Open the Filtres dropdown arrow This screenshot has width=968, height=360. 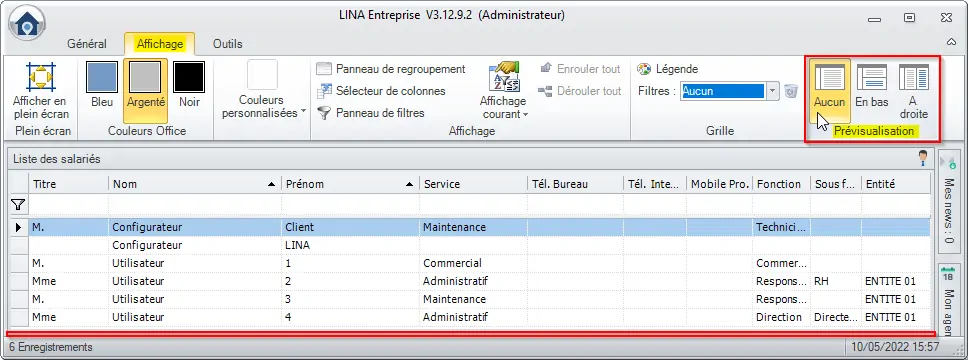(774, 91)
